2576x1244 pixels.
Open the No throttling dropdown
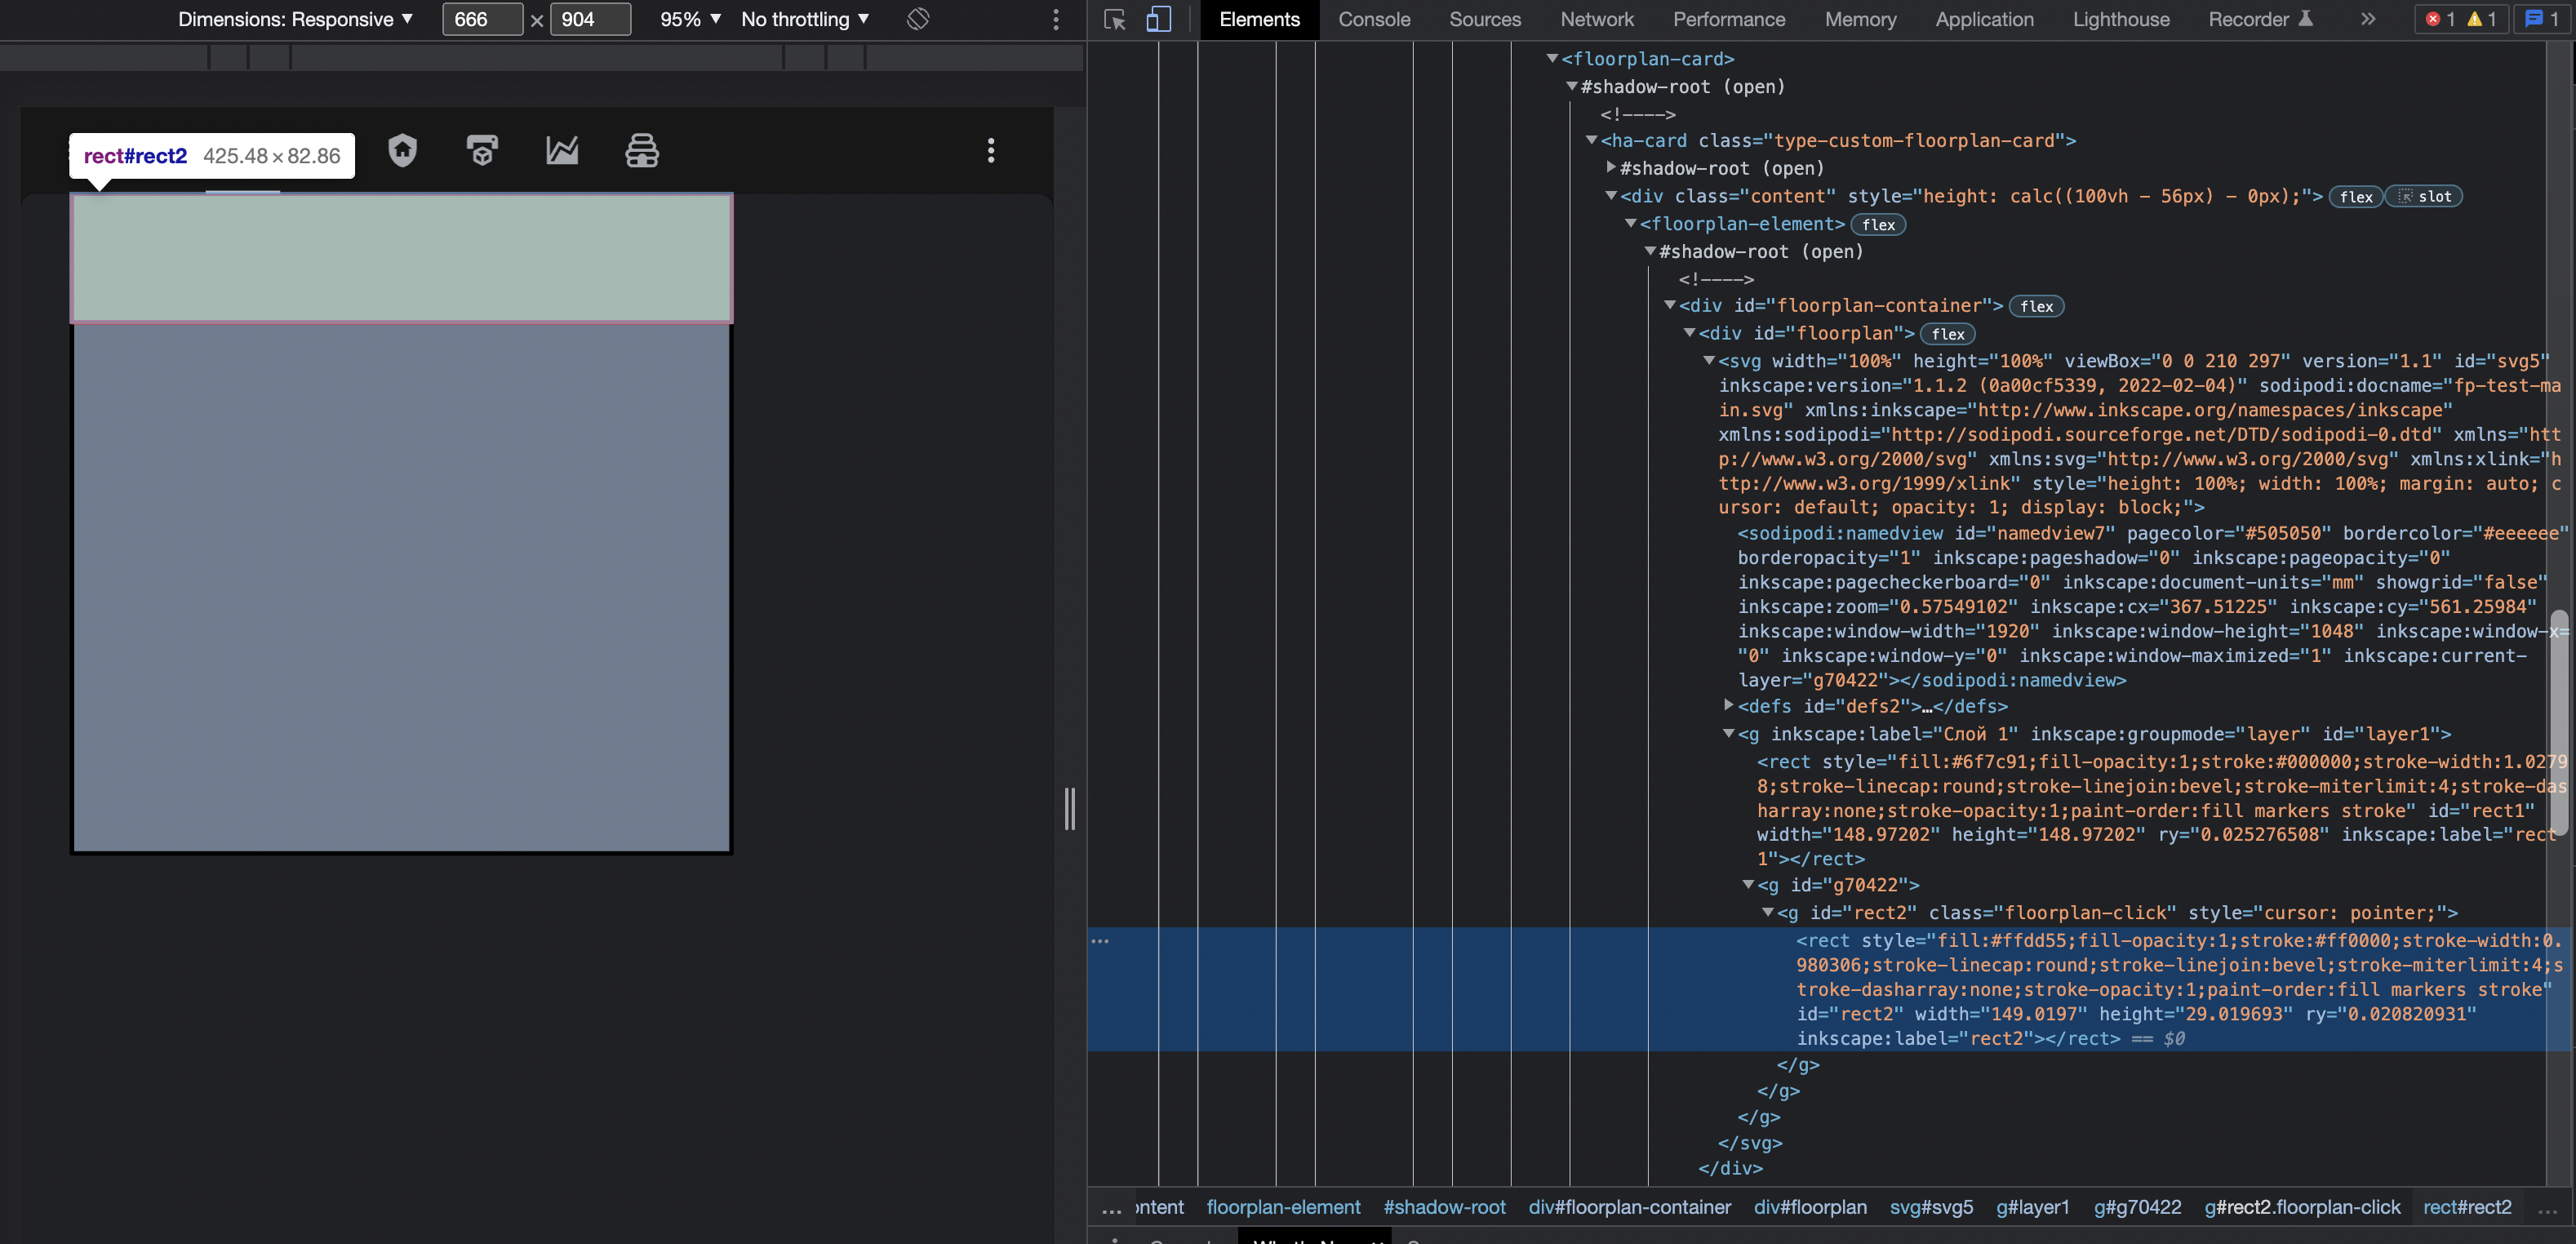click(805, 19)
